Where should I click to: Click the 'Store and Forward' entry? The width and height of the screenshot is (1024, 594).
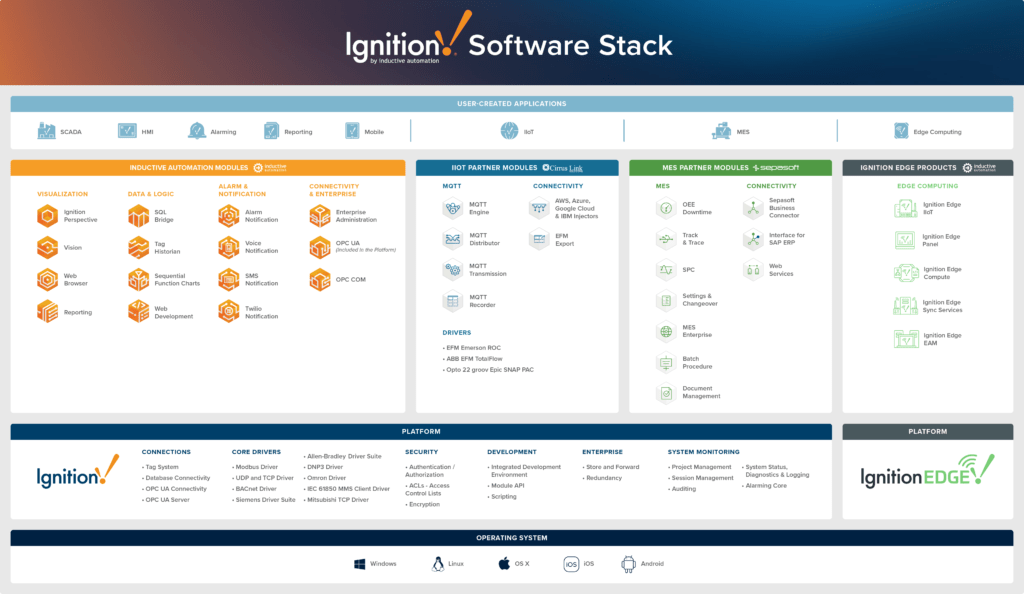point(613,467)
